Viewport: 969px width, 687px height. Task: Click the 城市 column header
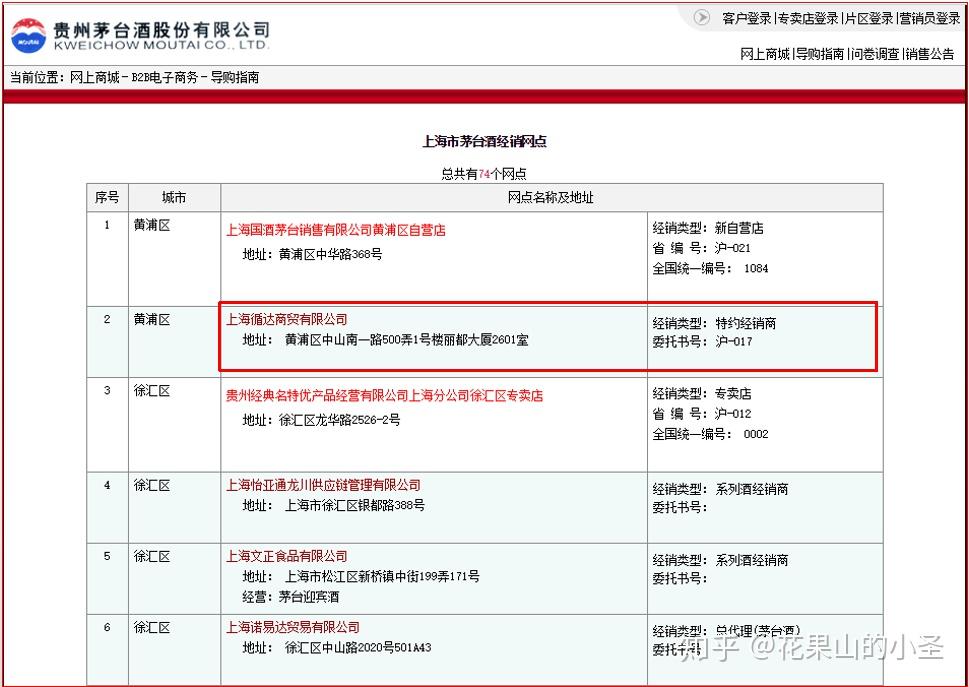(174, 198)
